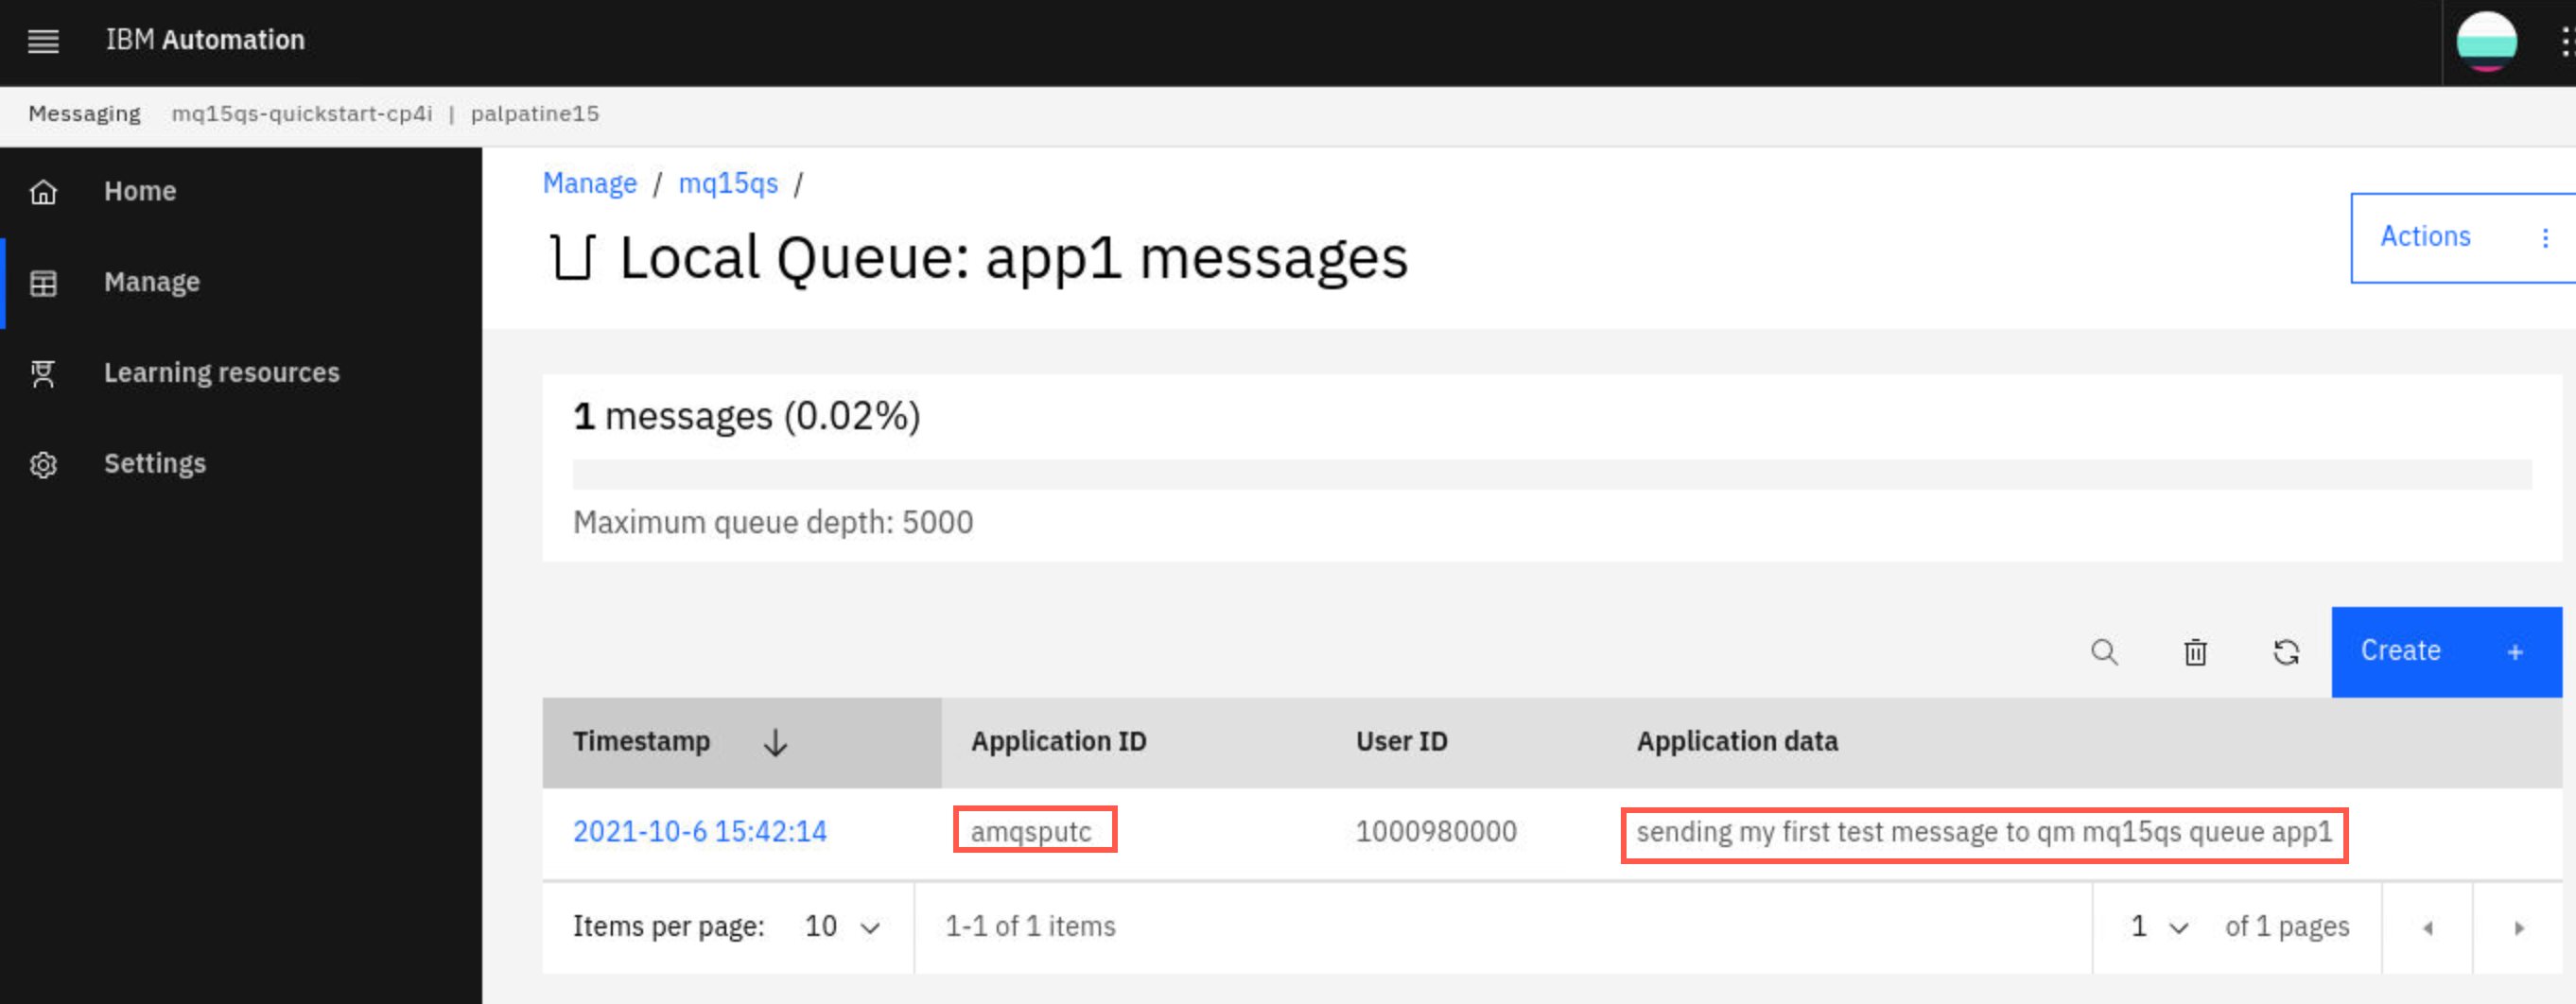This screenshot has width=2576, height=1004.
Task: Sort by Timestamp arrow
Action: (x=776, y=742)
